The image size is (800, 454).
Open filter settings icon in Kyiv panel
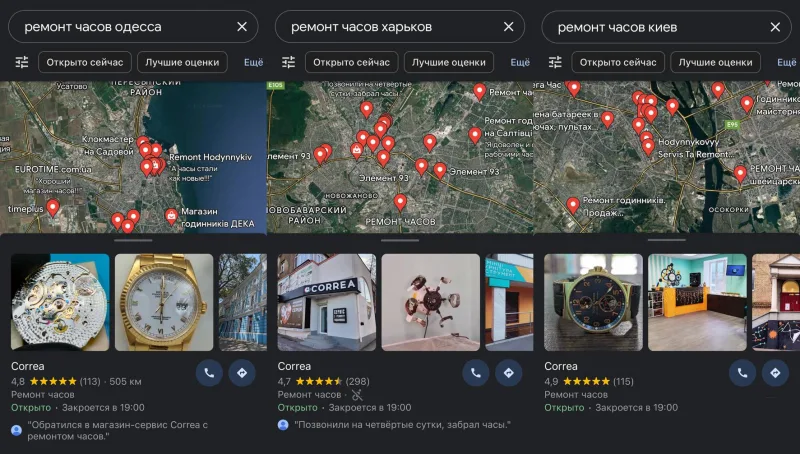555,62
